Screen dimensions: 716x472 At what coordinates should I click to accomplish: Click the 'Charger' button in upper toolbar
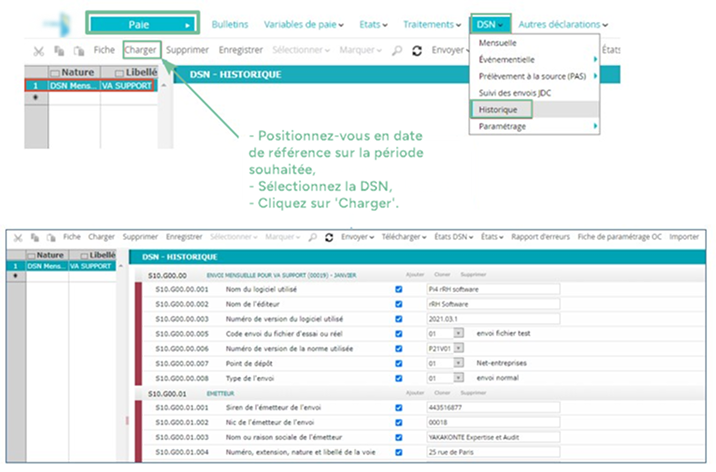(x=140, y=49)
